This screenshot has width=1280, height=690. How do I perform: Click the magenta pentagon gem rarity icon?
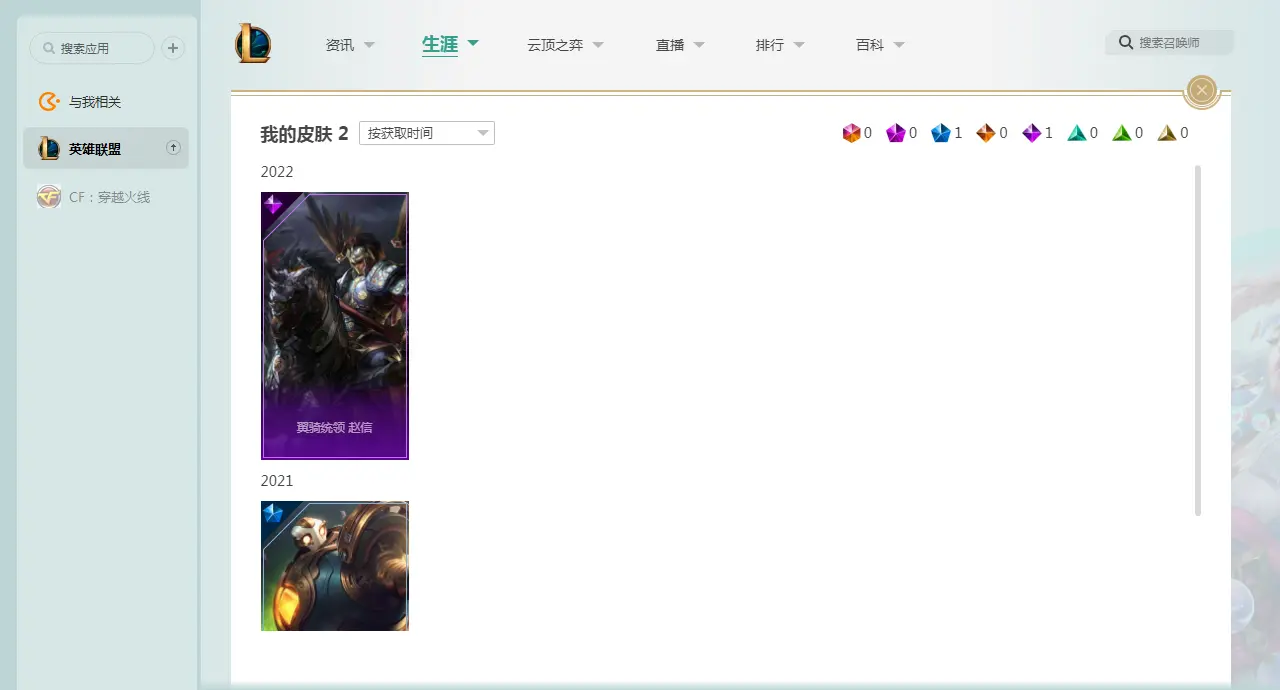click(x=895, y=133)
